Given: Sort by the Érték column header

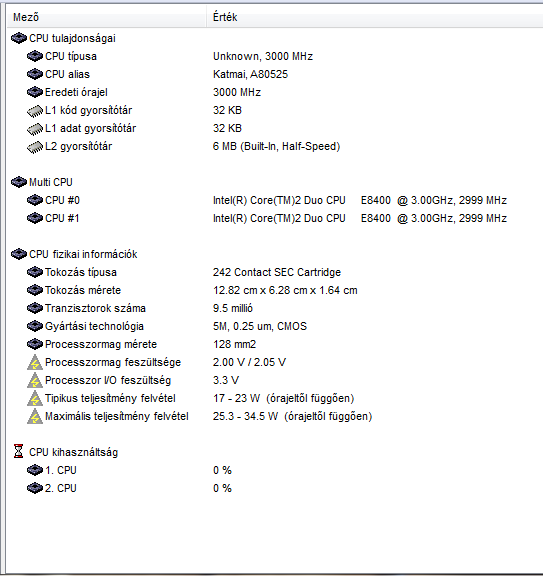Looking at the screenshot, I should (x=375, y=17).
